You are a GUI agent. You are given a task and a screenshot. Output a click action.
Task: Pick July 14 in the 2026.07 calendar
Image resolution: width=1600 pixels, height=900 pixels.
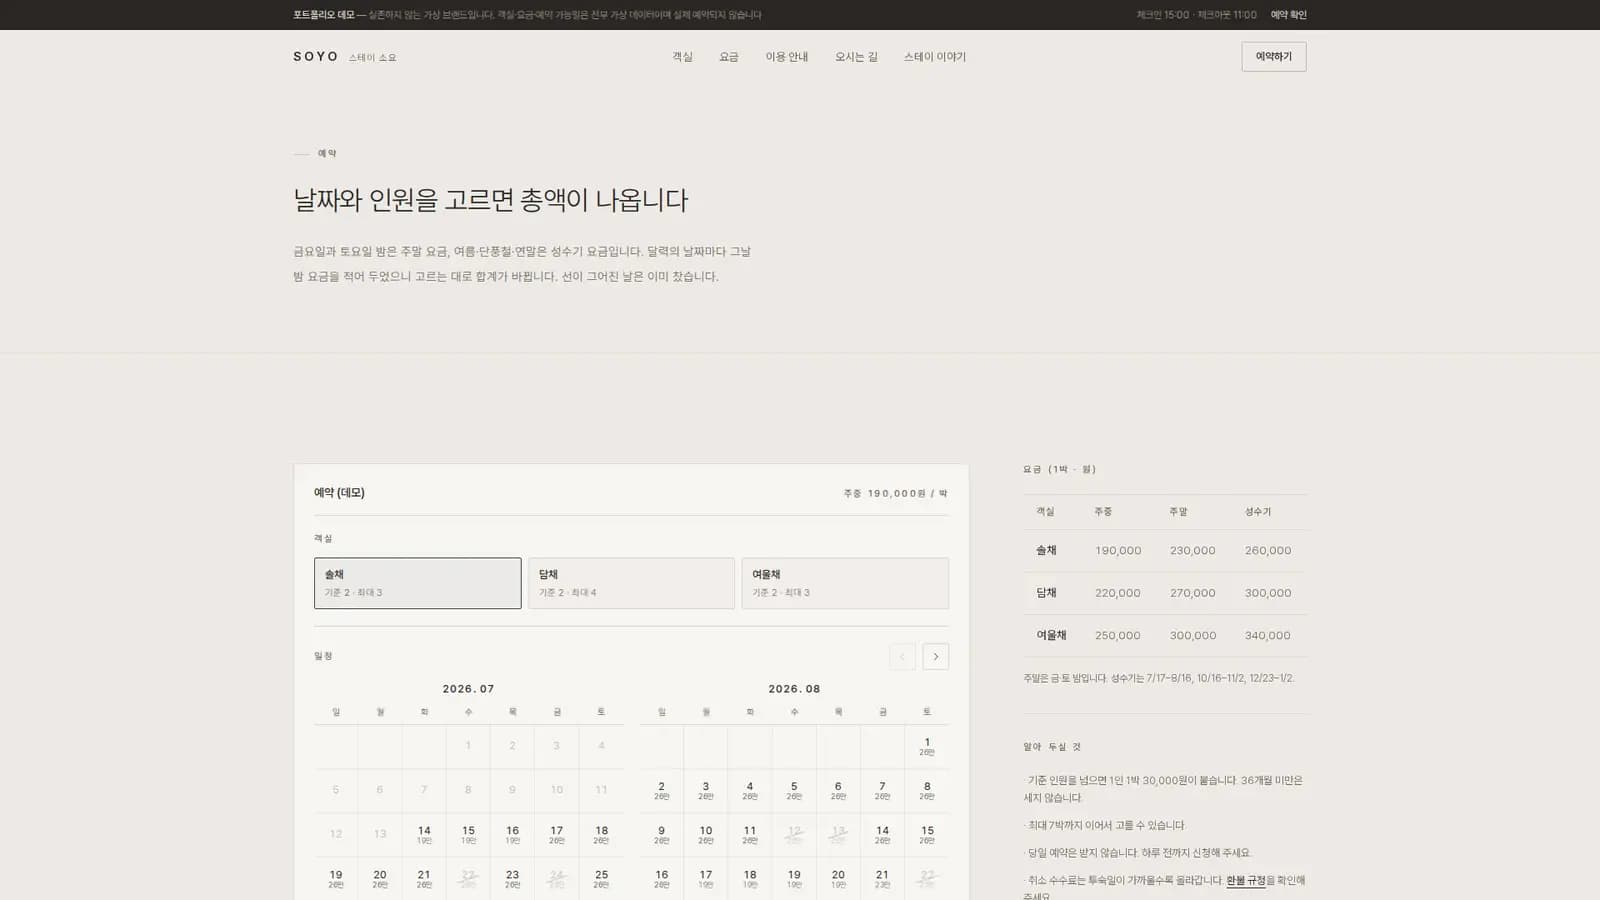click(x=424, y=834)
